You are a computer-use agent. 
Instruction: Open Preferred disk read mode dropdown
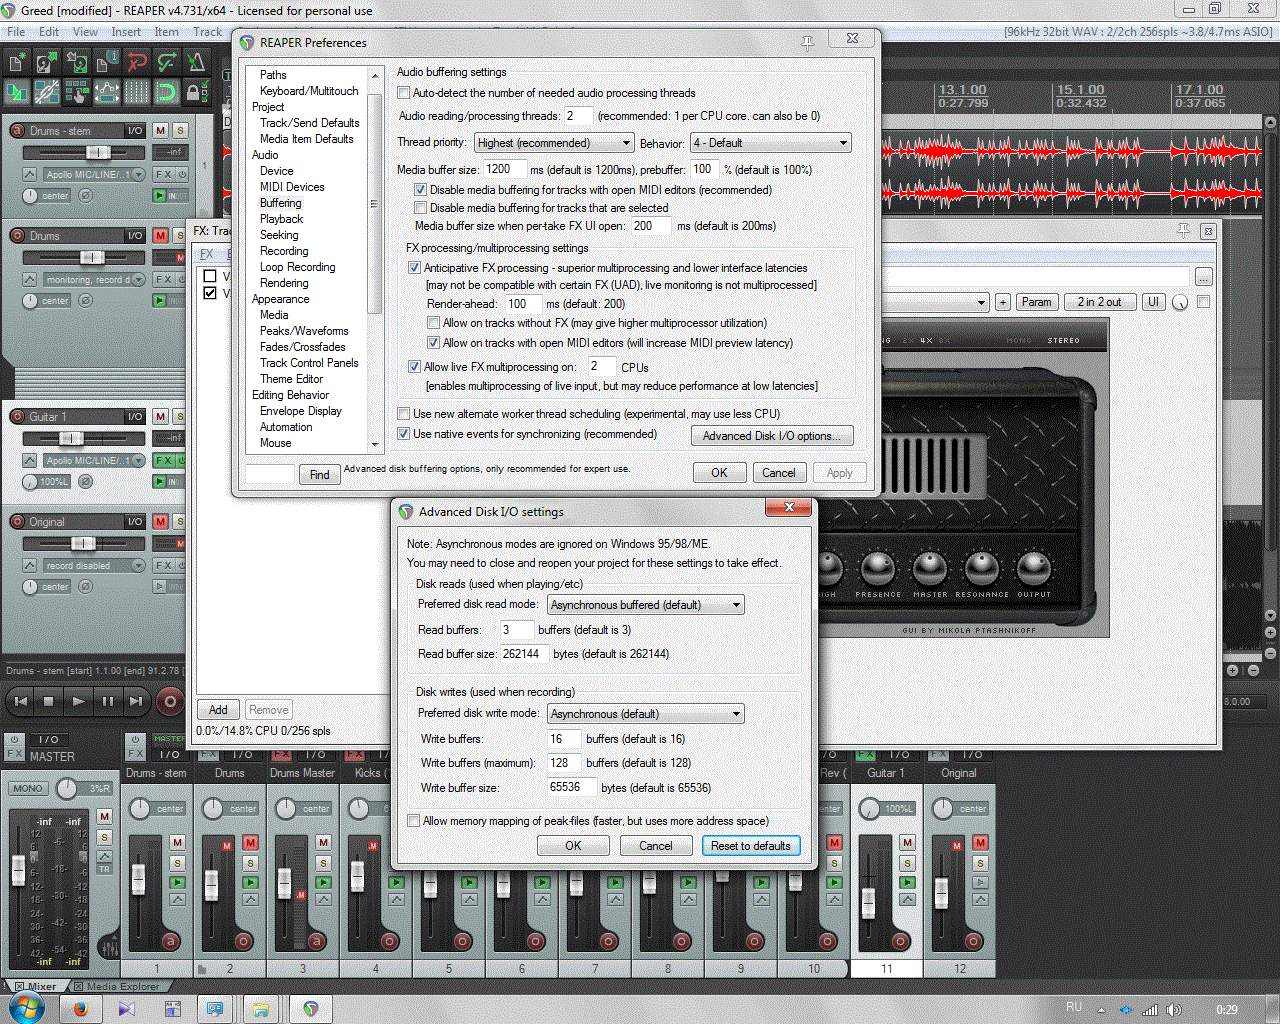tap(646, 605)
